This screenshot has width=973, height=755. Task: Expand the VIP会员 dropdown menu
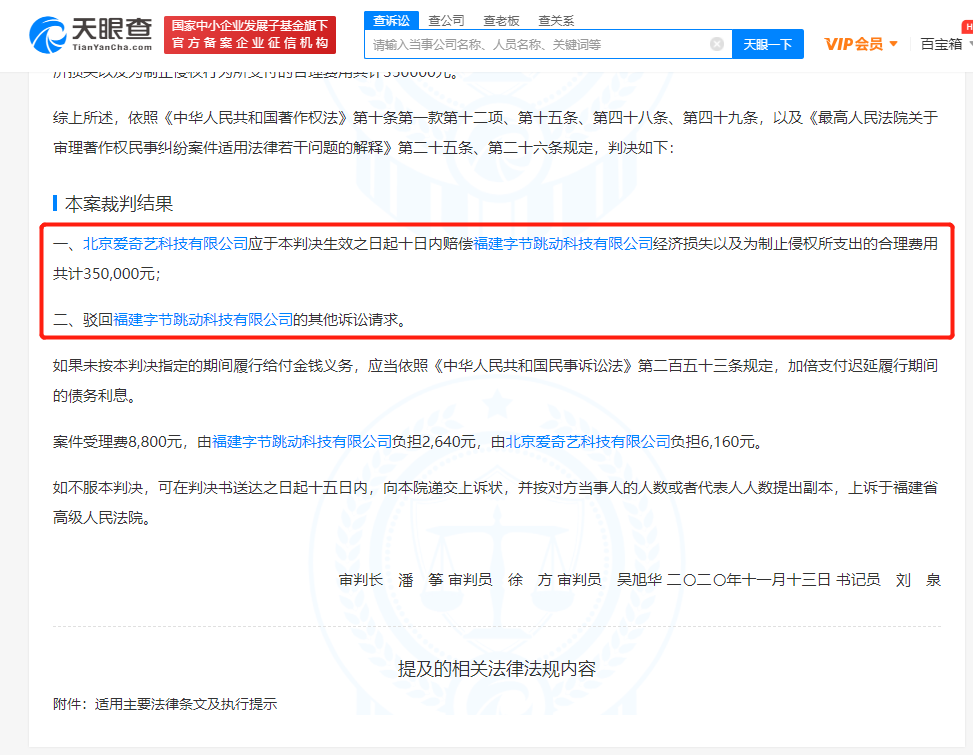[861, 44]
